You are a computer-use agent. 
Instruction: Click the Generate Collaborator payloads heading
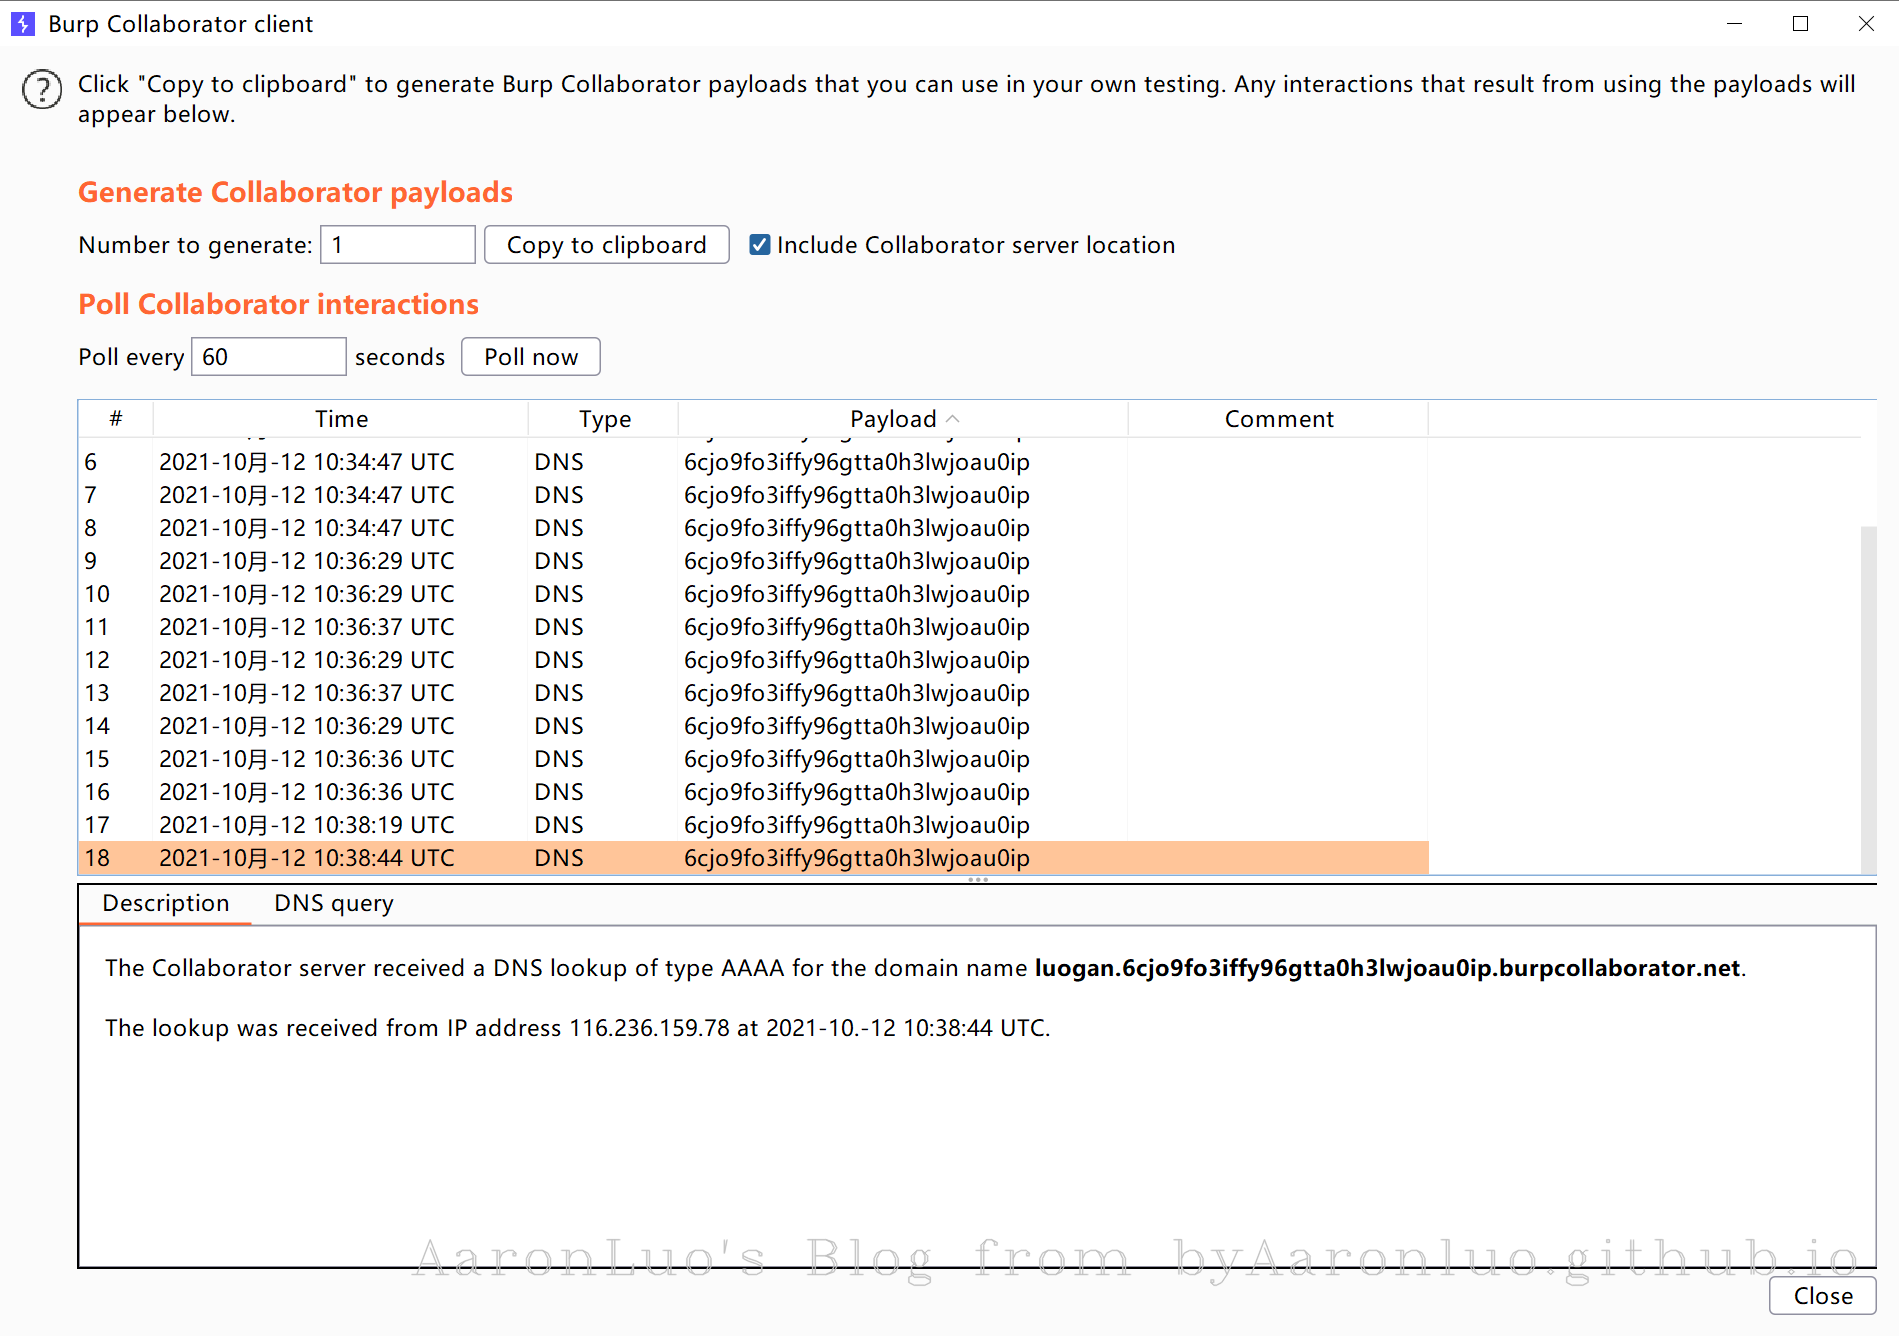296,192
